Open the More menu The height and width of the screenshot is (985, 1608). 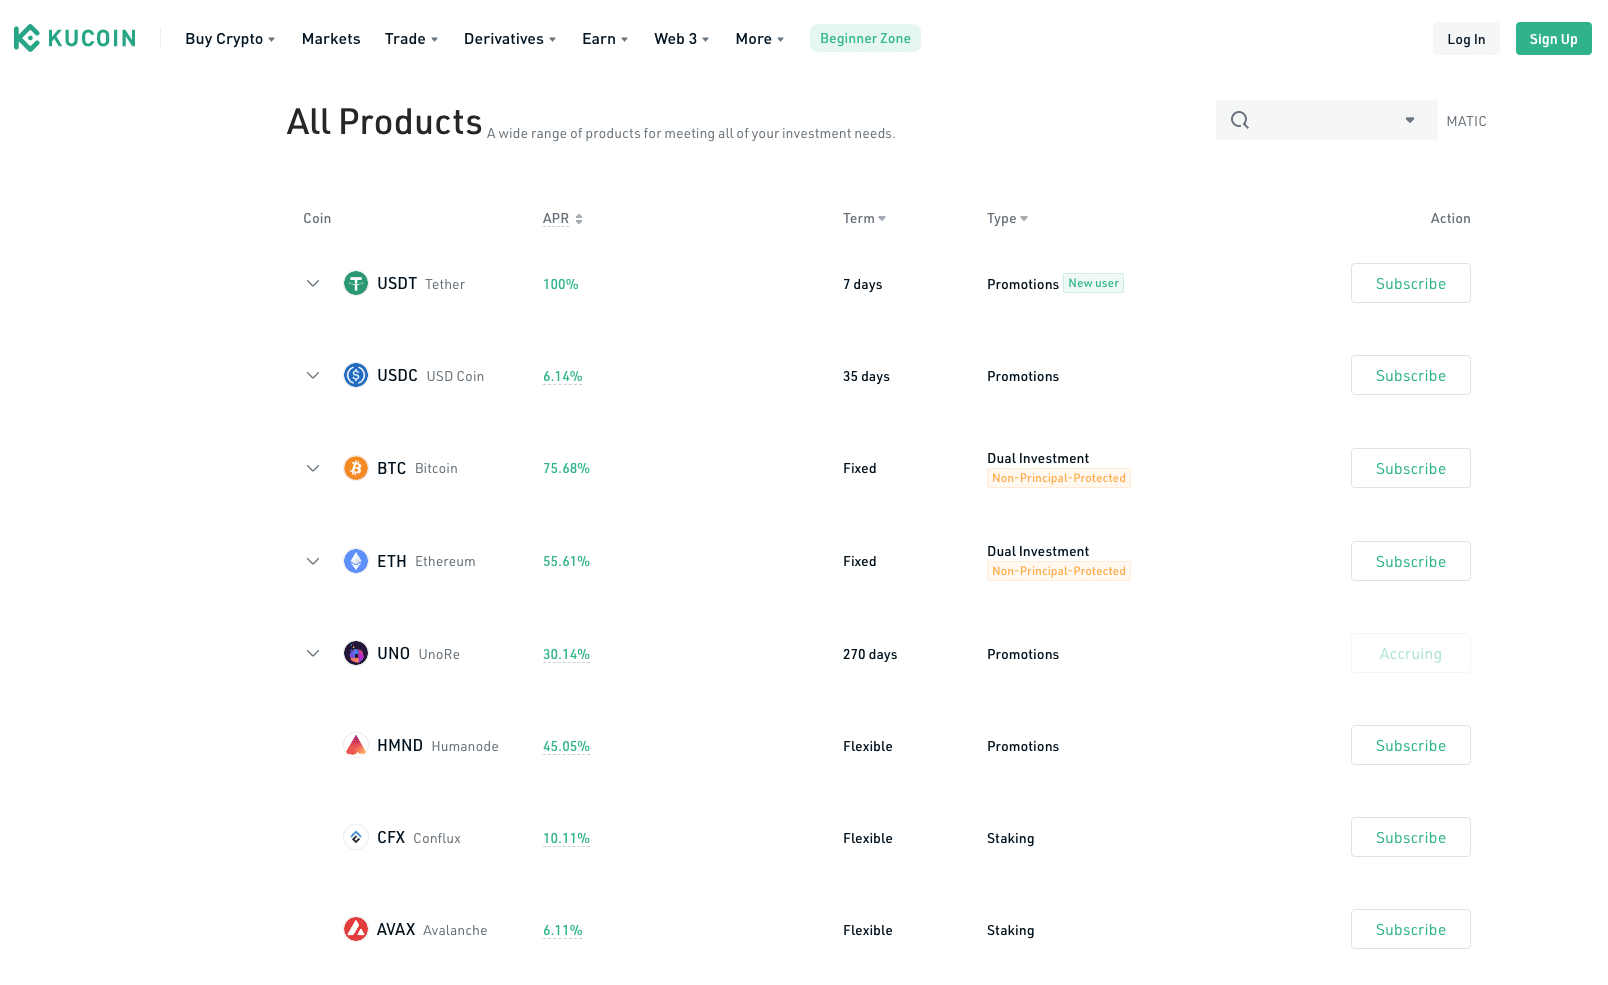point(759,39)
